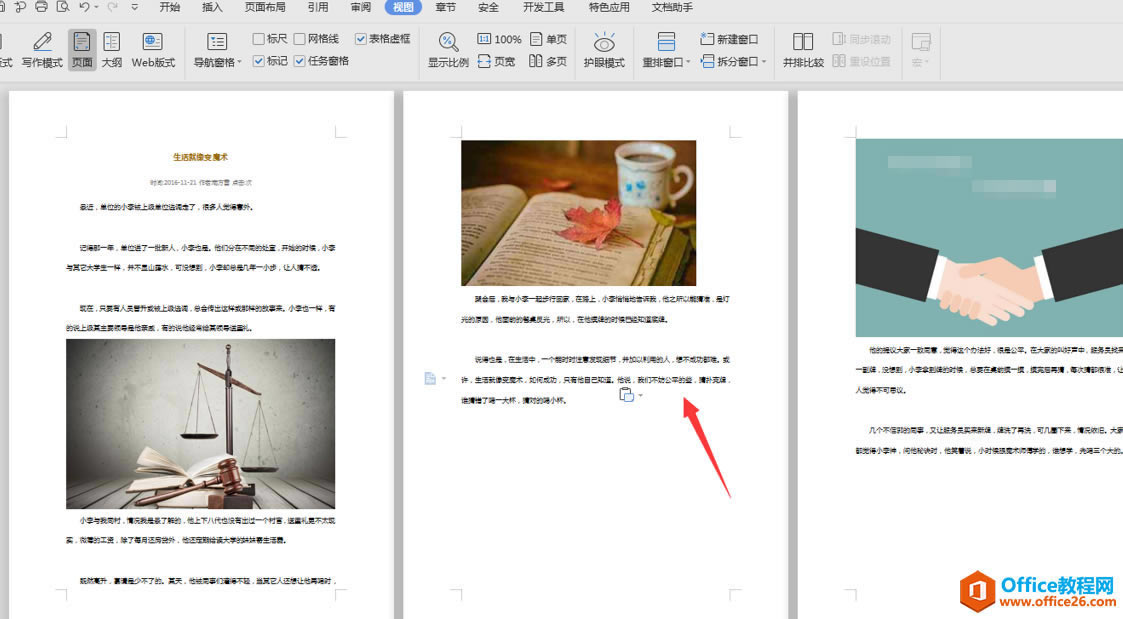Click the undo arrow icon
Viewport: 1123px width, 619px height.
tap(85, 7)
